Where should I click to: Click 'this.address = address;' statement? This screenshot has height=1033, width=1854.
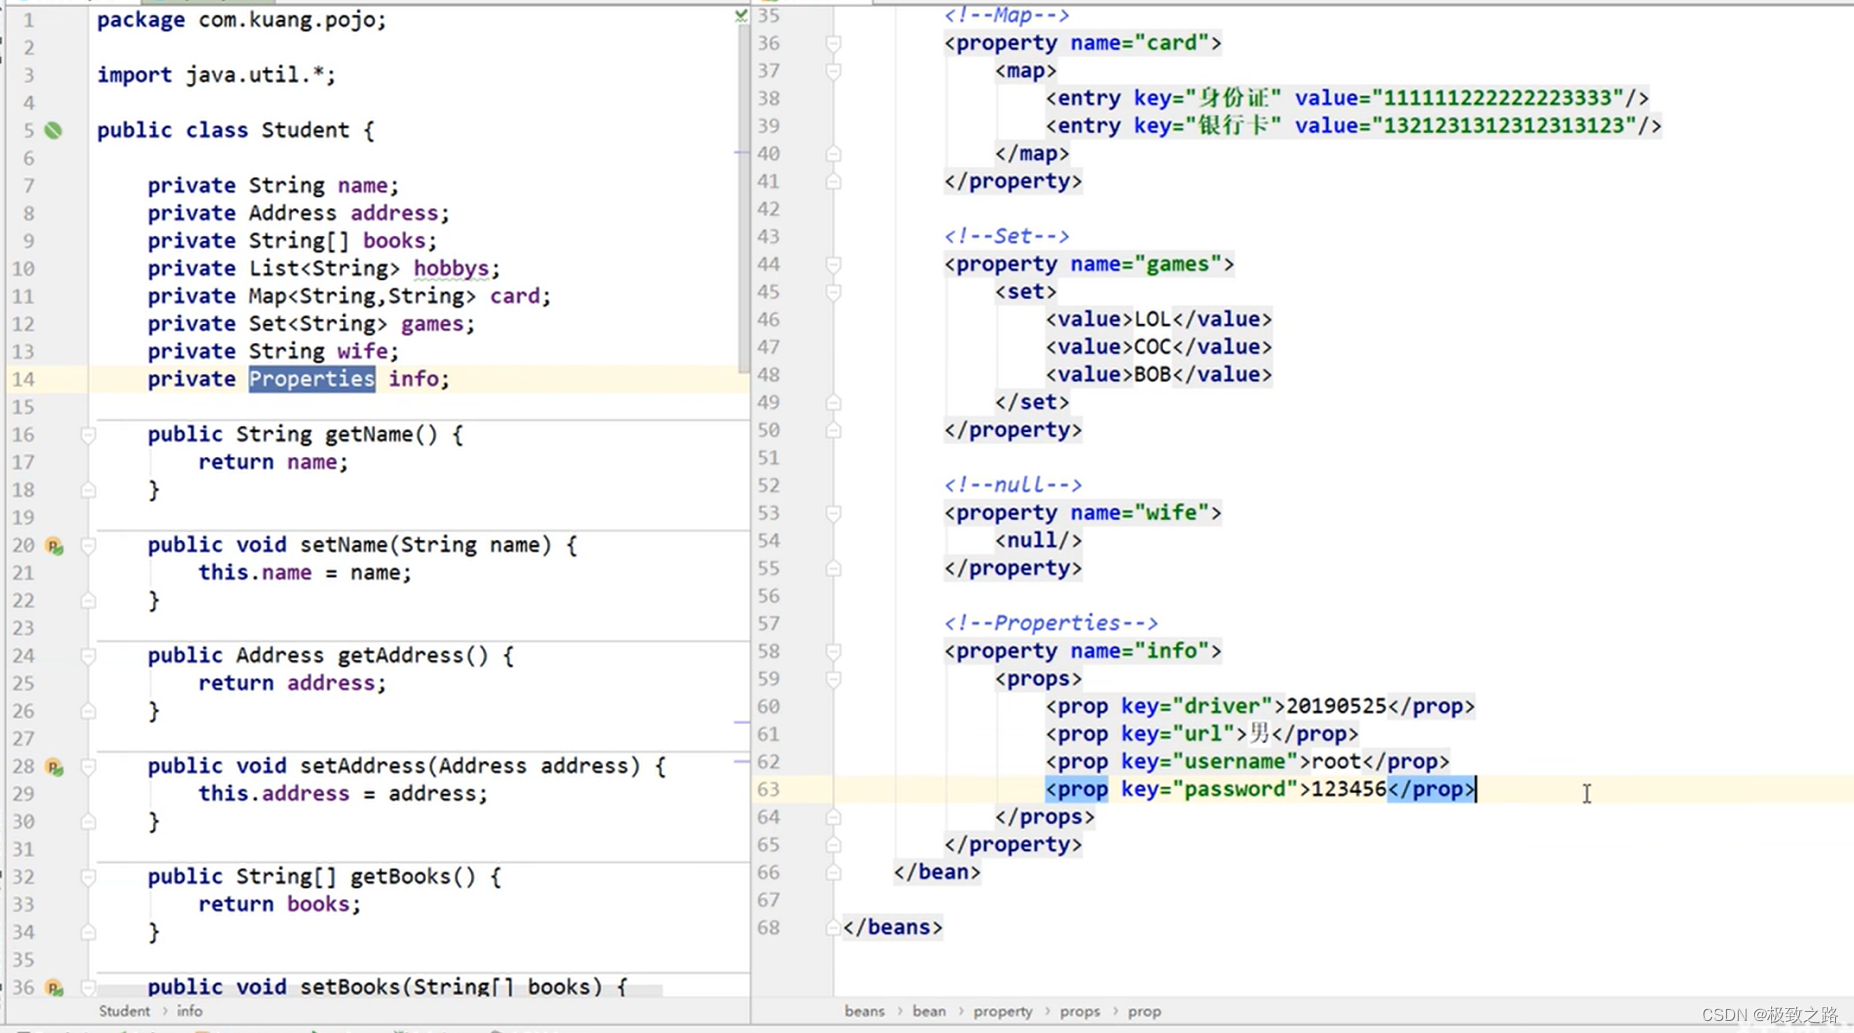coord(343,794)
